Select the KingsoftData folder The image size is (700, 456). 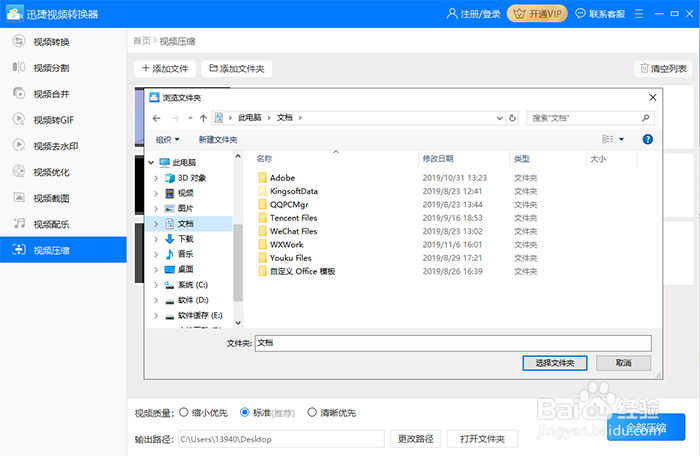294,191
